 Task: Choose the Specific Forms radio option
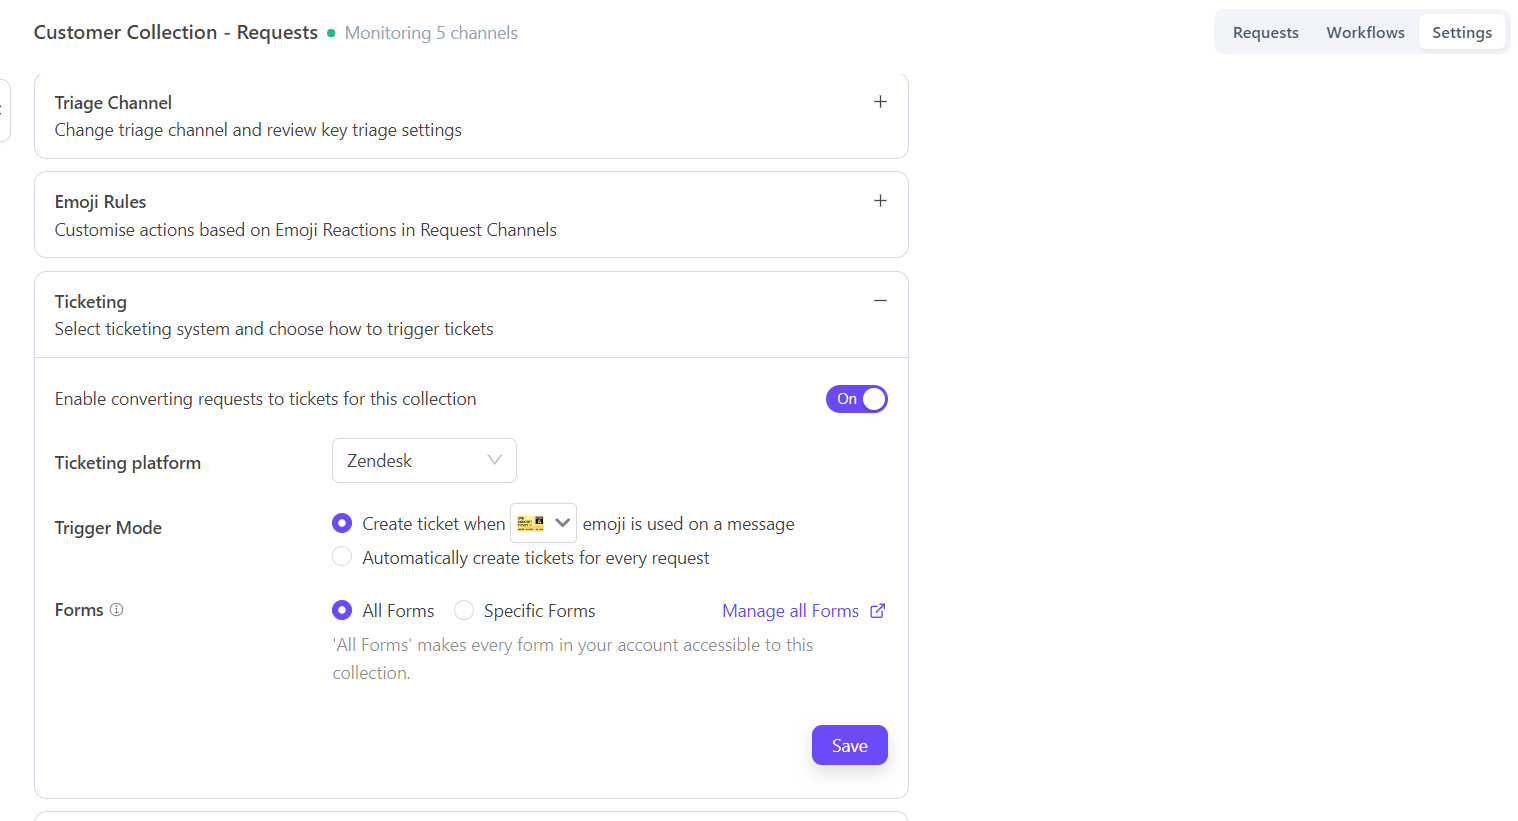(x=464, y=610)
